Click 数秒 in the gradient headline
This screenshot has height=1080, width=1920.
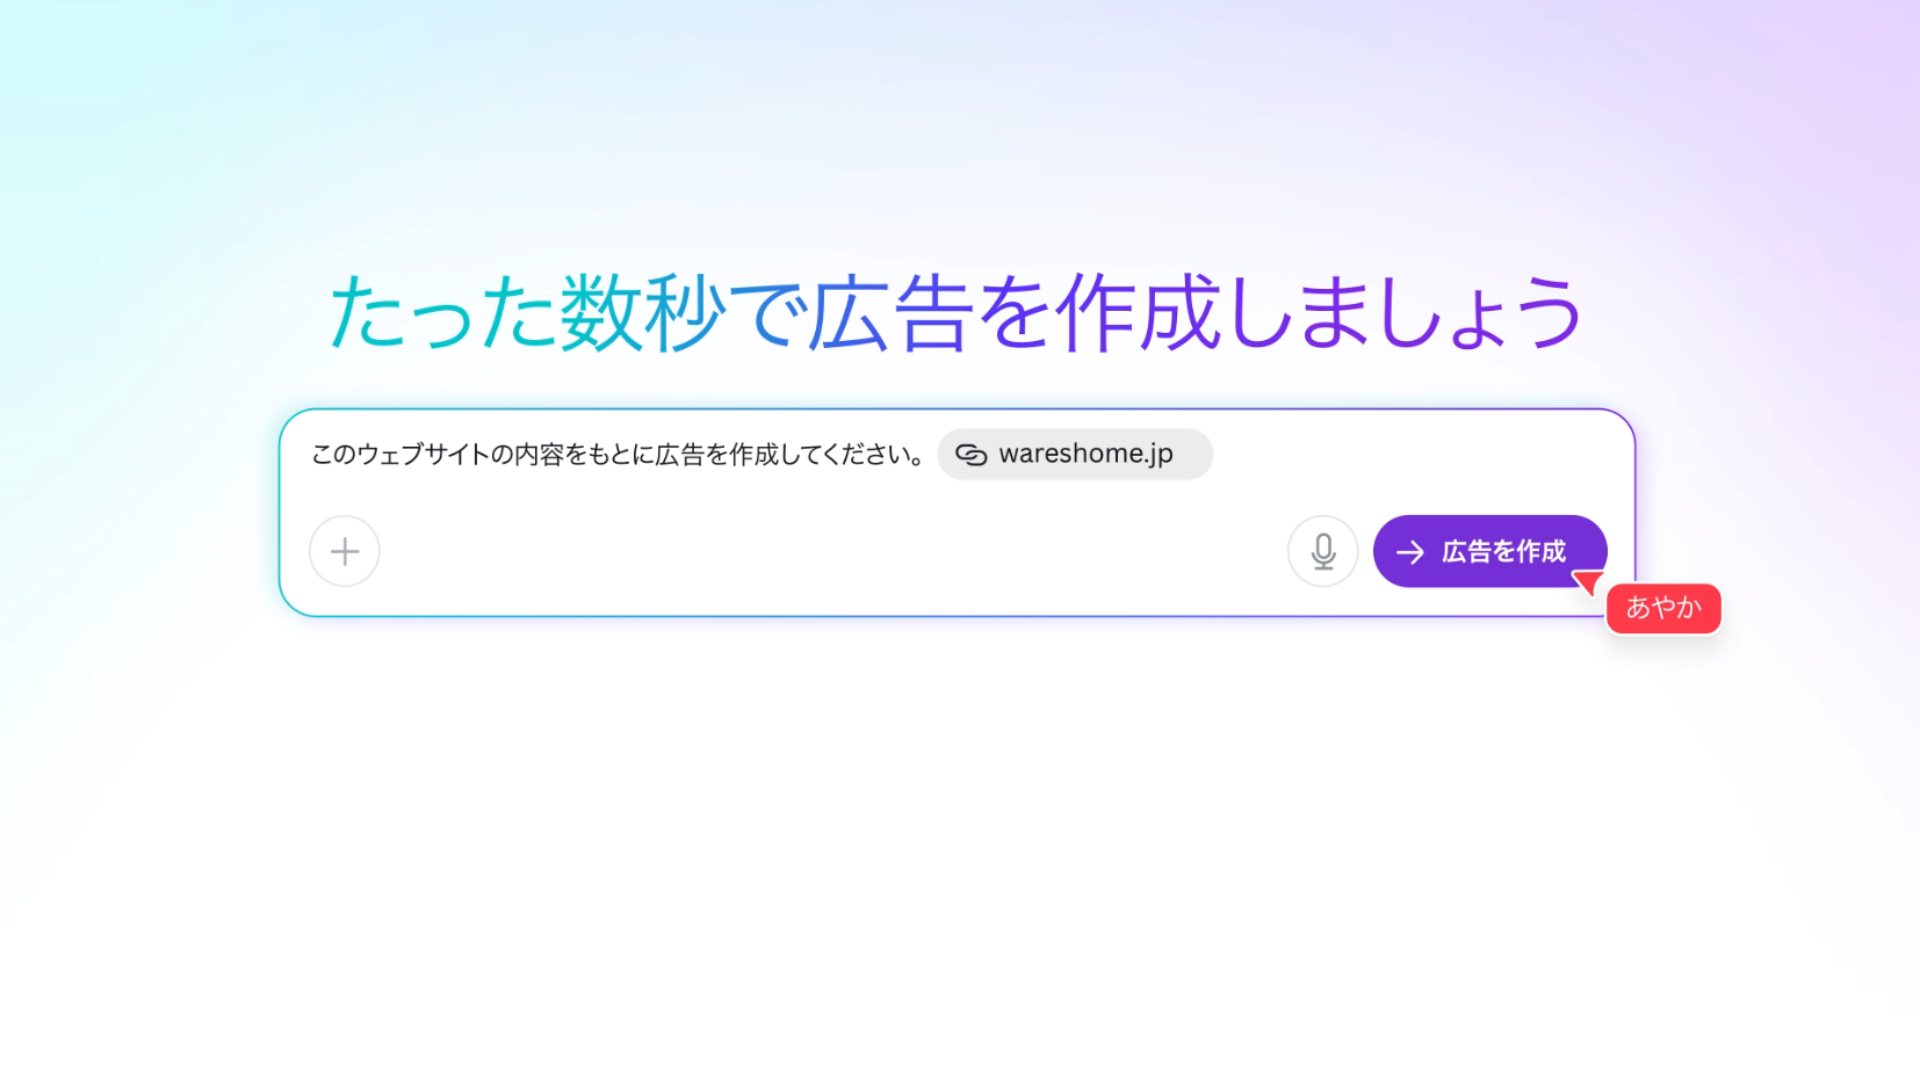(x=642, y=313)
